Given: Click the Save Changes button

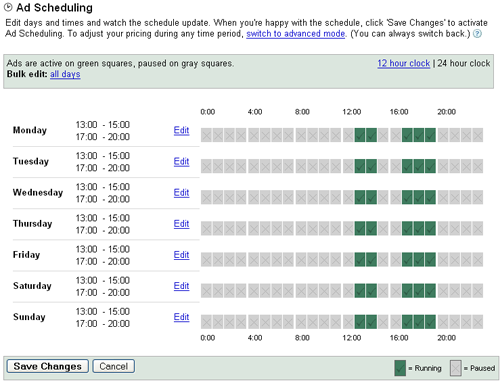Looking at the screenshot, I should pyautogui.click(x=48, y=366).
